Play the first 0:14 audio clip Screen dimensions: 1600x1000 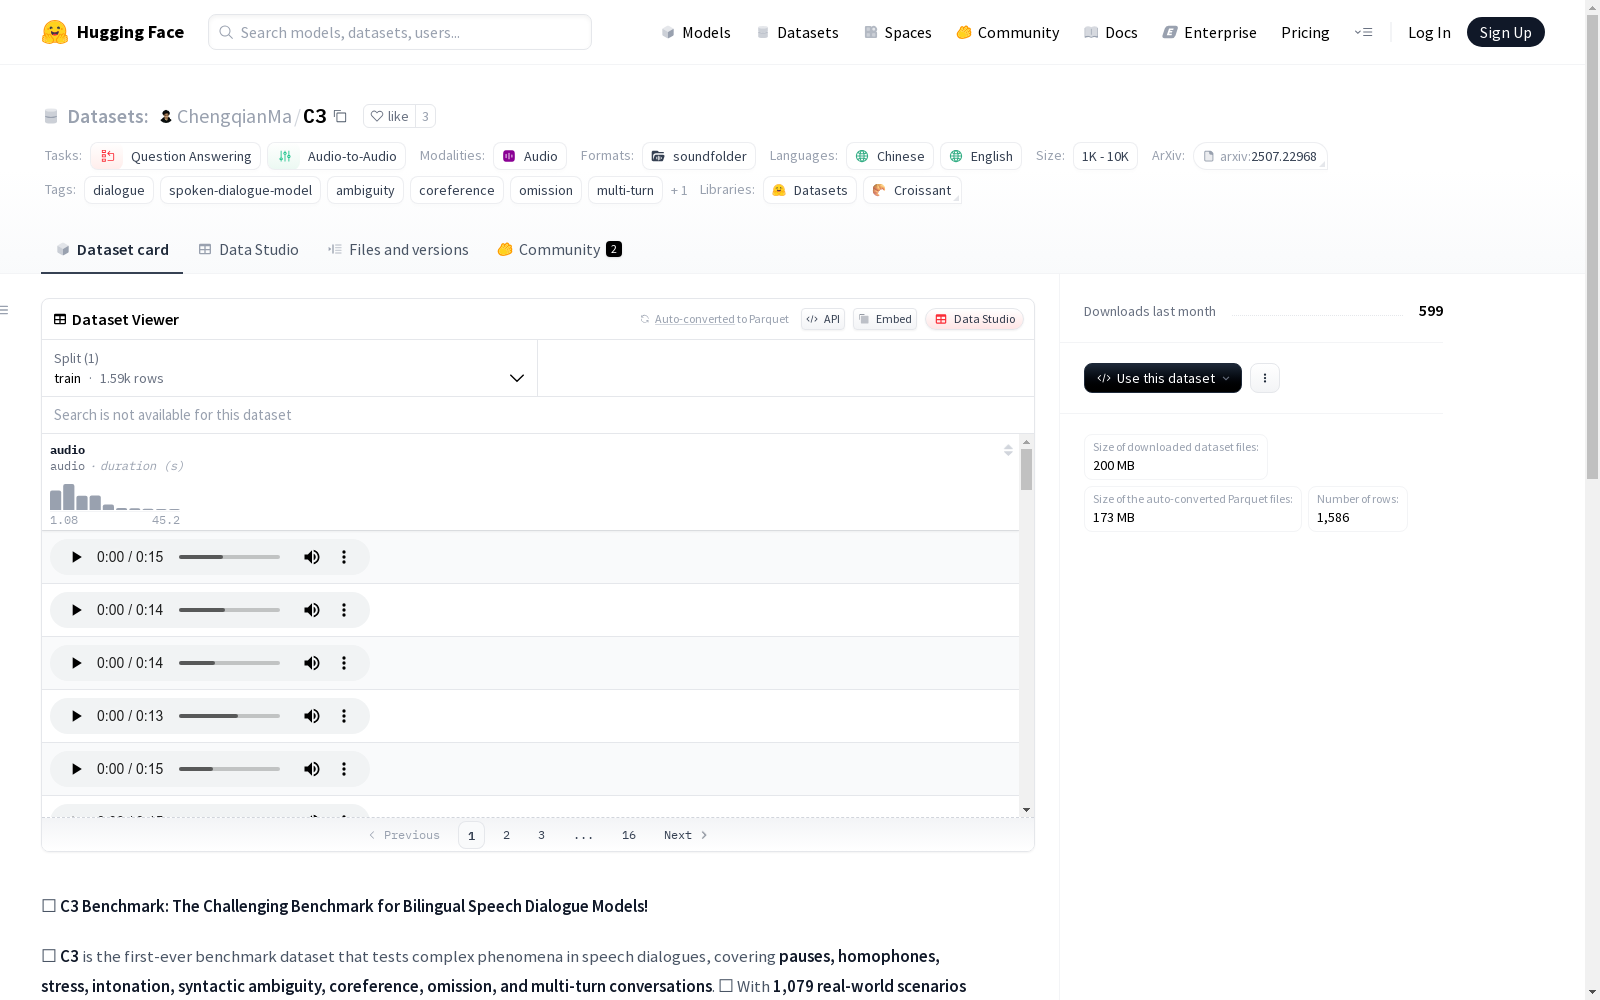coord(76,610)
